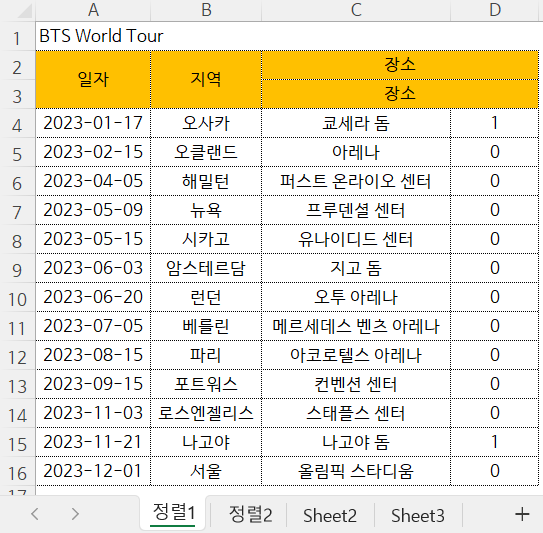
Task: Click date cell 2023-05-09
Action: pos(93,210)
